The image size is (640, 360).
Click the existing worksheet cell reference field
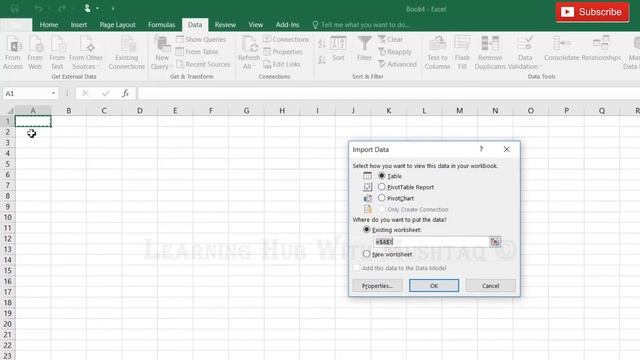(x=431, y=242)
